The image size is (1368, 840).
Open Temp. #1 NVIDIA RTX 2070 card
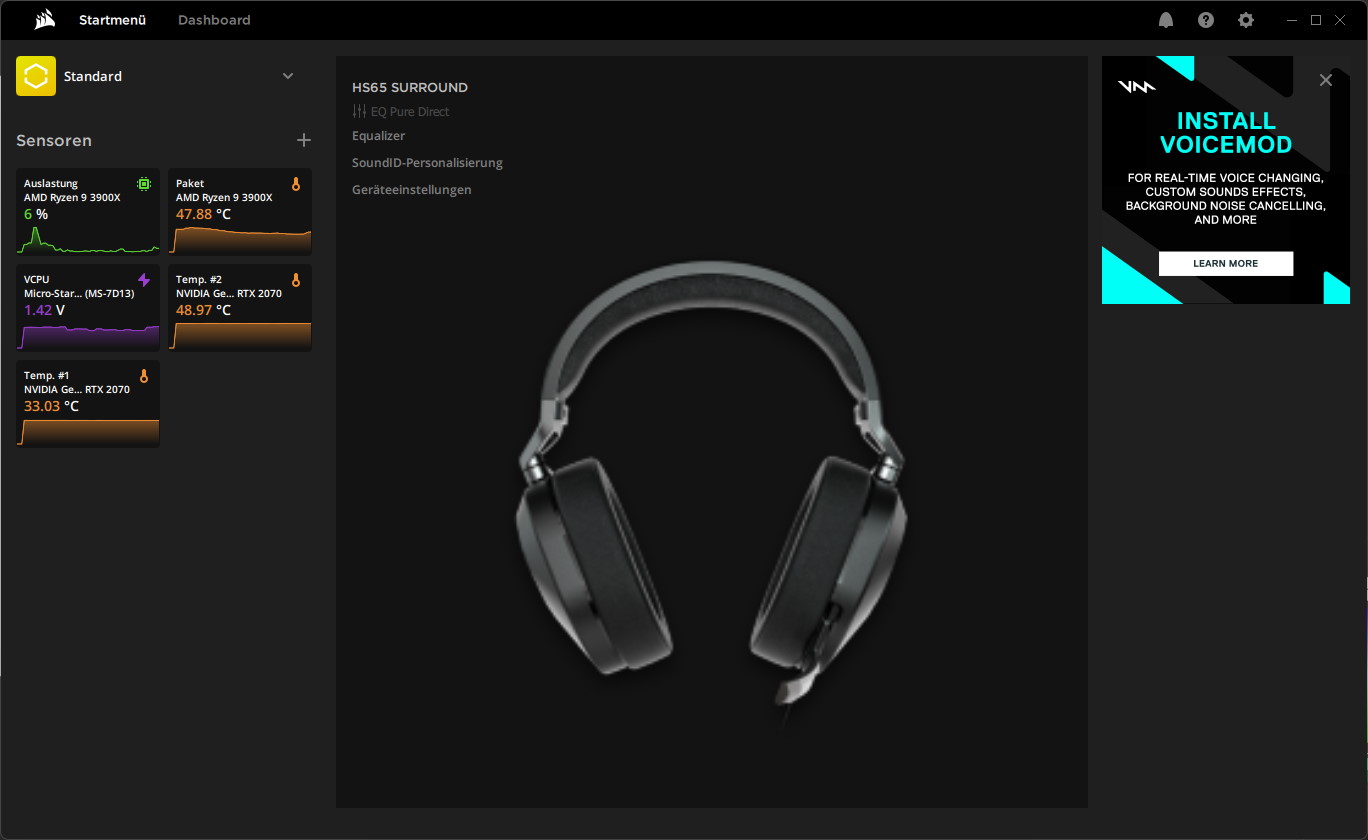click(88, 404)
